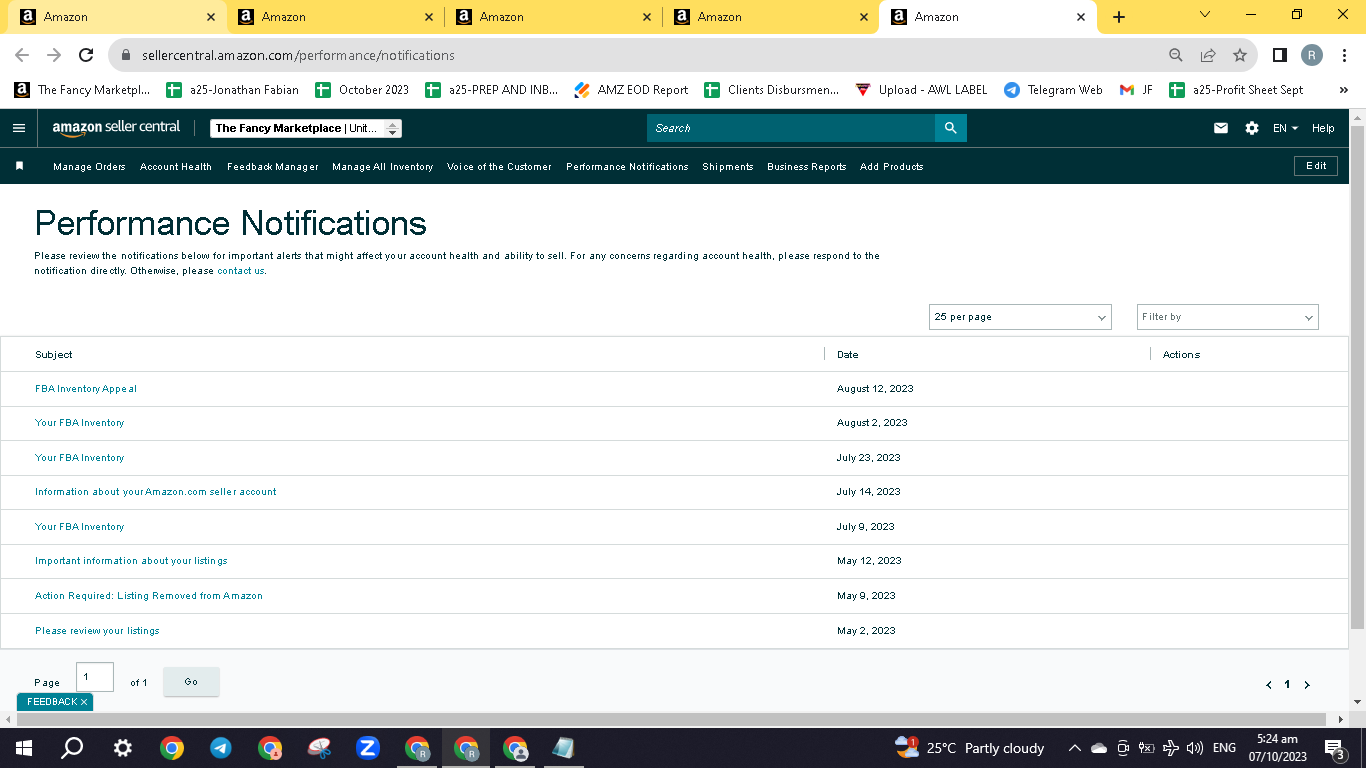
Task: Click the Go button next to the page number
Action: (191, 682)
